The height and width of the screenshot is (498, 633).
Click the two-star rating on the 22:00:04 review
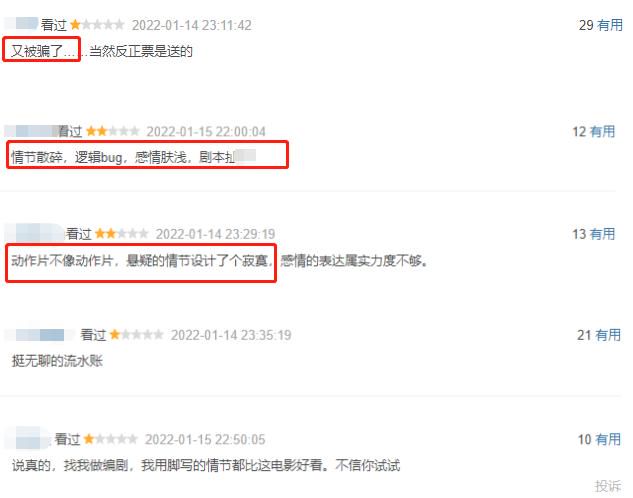pos(113,131)
